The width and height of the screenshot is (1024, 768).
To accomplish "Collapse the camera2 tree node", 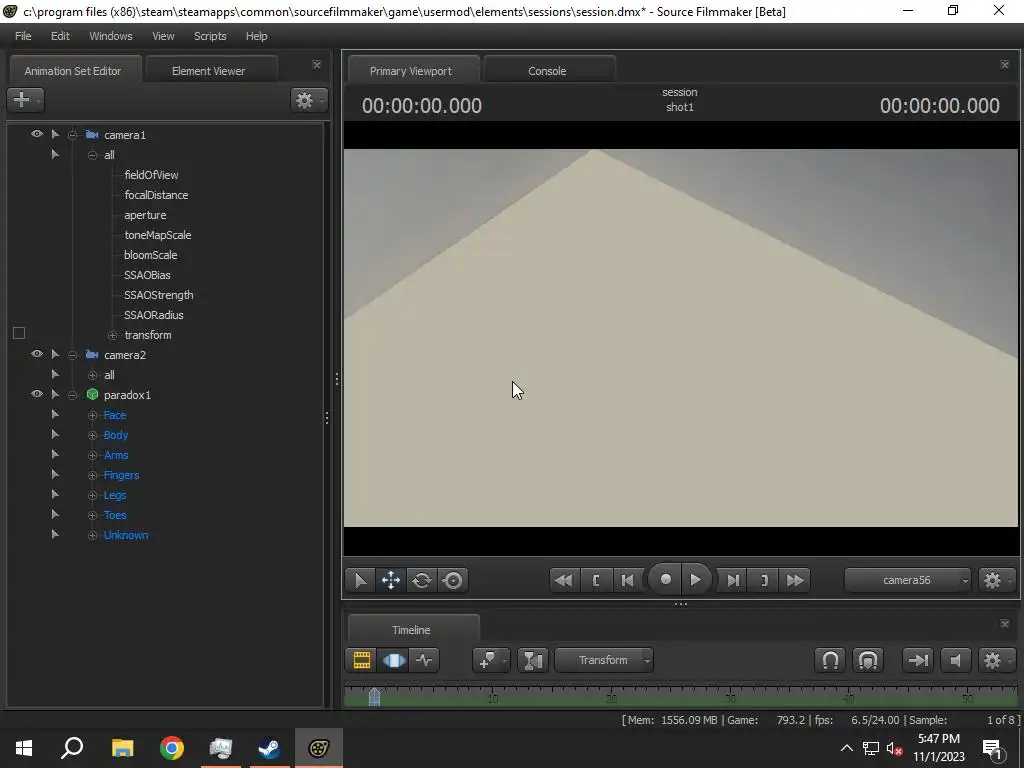I will point(72,355).
